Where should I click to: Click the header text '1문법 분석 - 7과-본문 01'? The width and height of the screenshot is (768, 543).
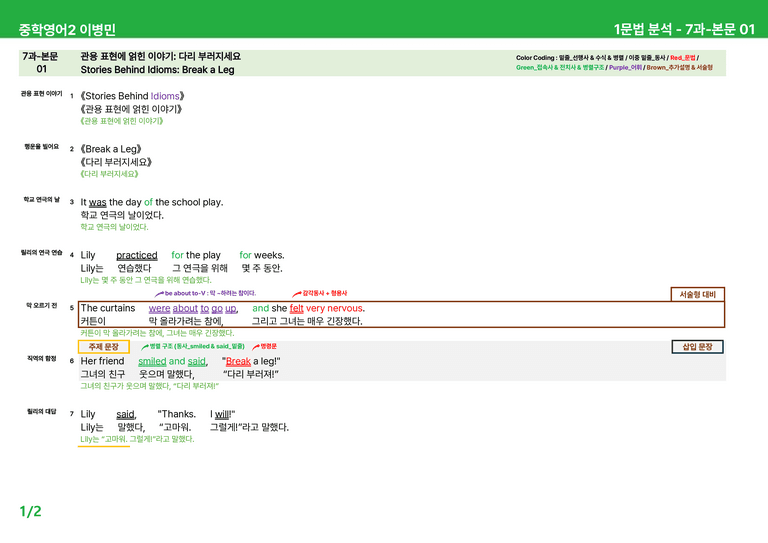[684, 29]
